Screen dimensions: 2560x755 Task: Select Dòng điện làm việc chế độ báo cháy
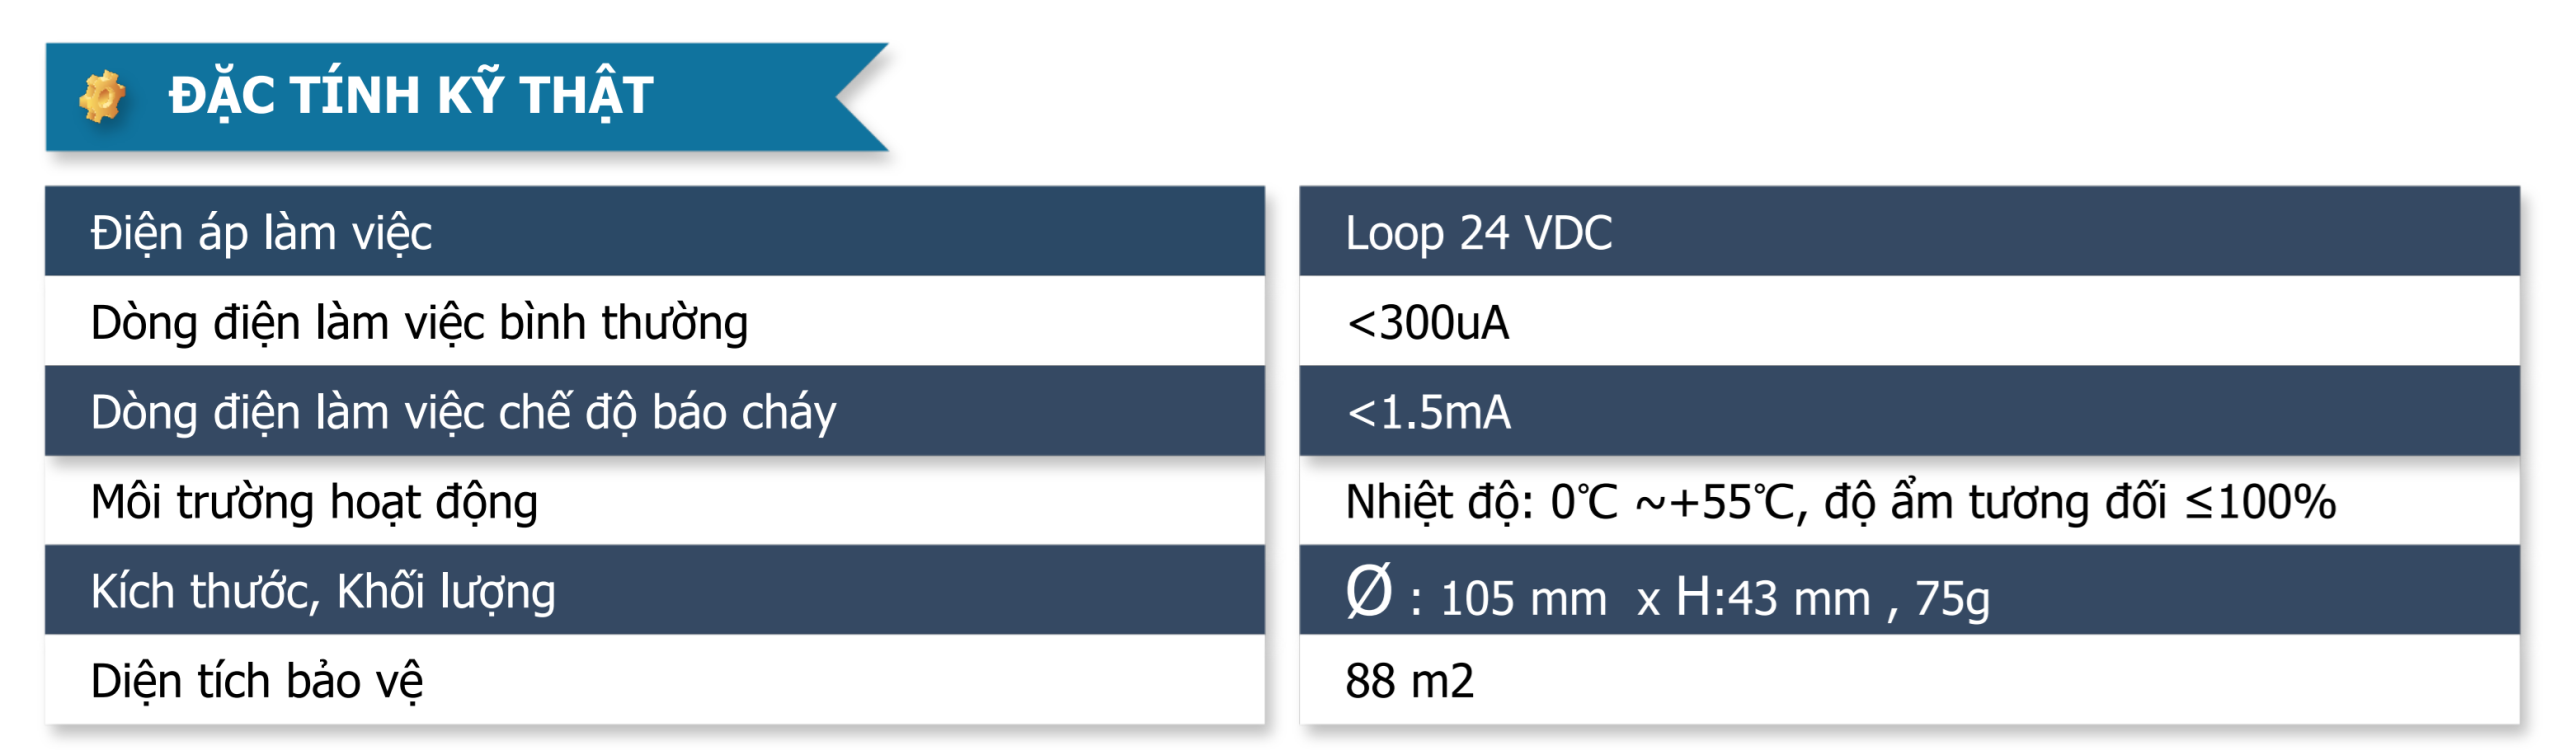[x=463, y=412]
